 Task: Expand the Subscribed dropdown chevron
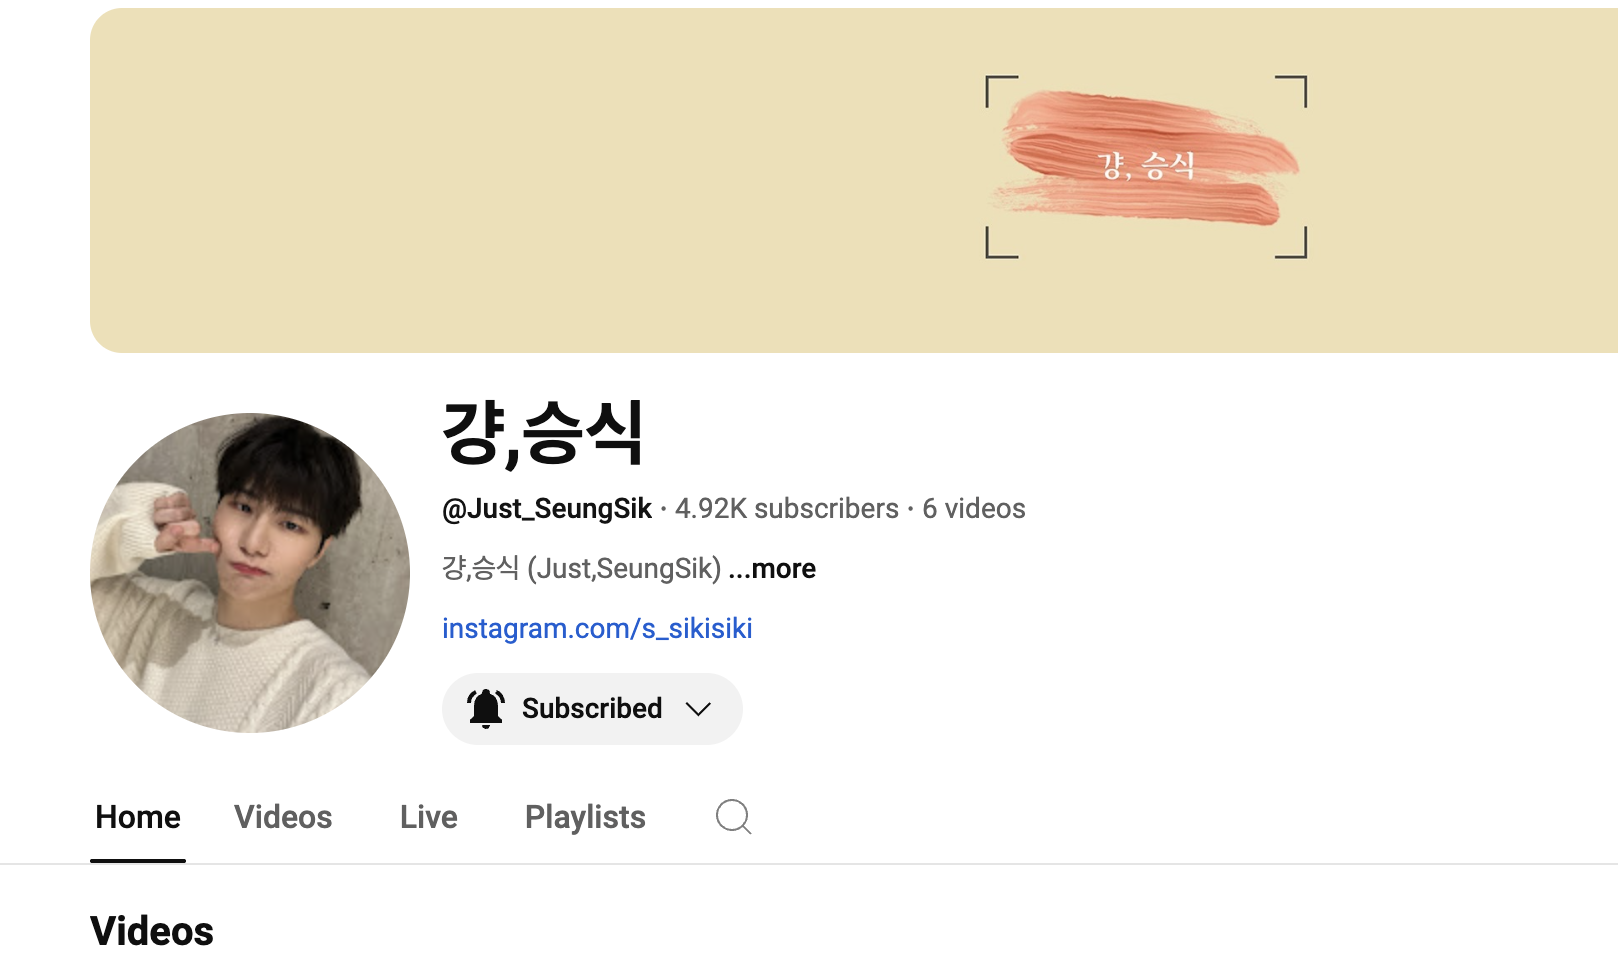point(698,709)
